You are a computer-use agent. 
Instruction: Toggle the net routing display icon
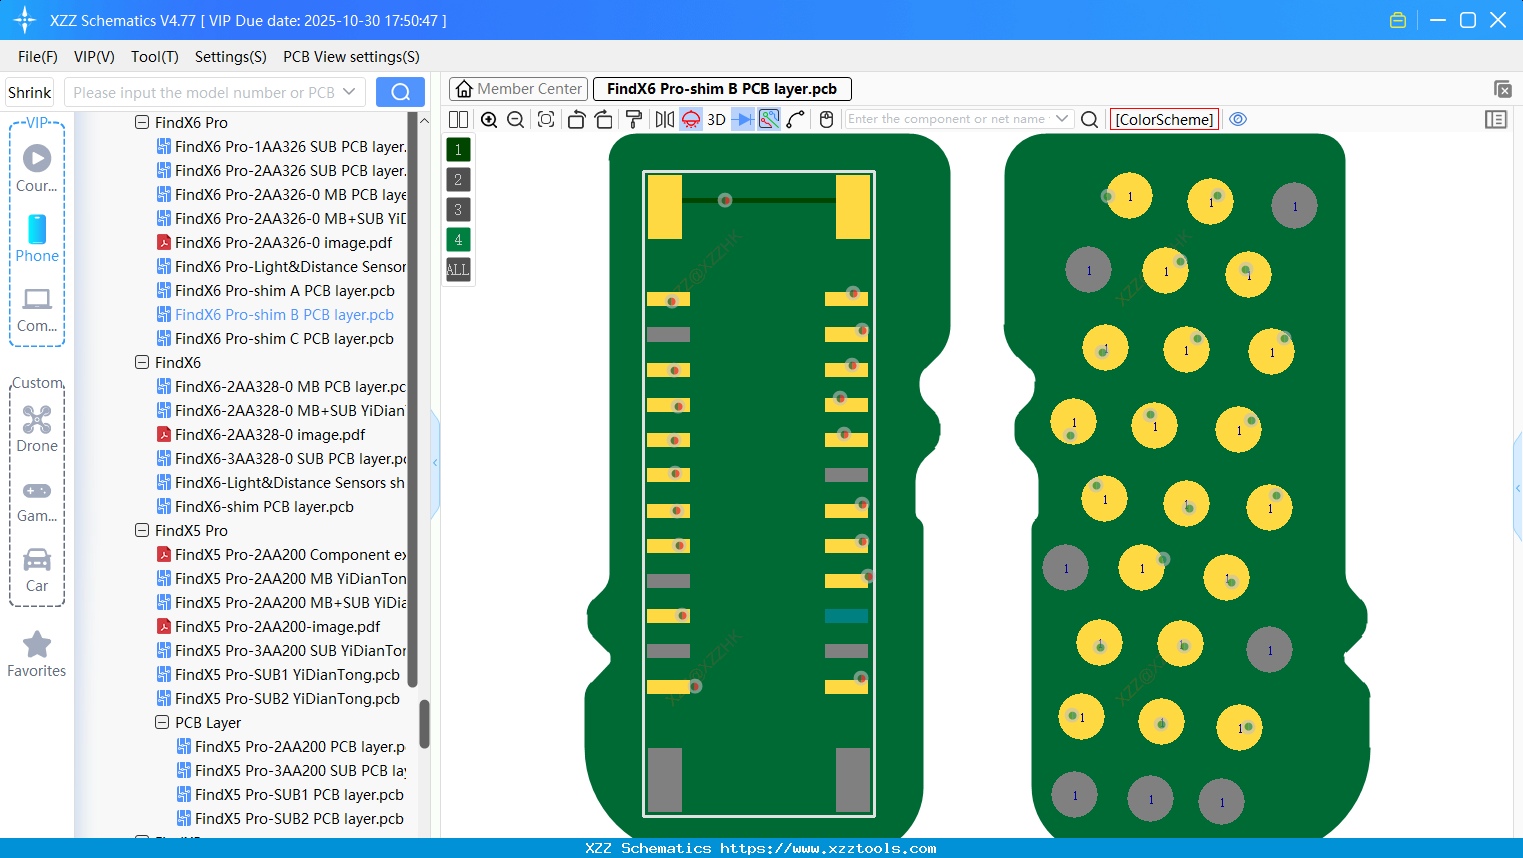769,119
